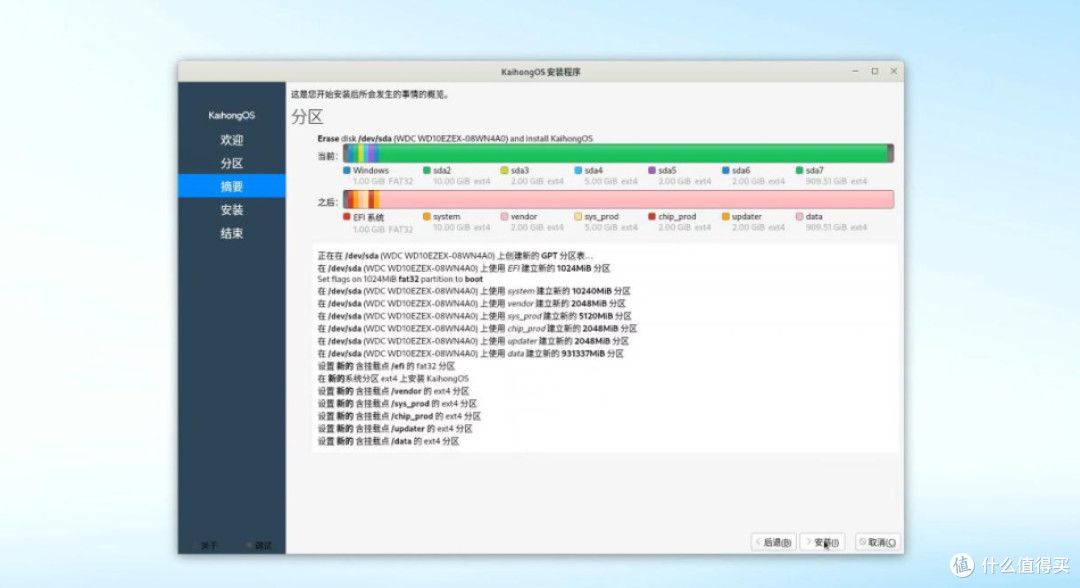The height and width of the screenshot is (588, 1080).
Task: Click the 后退(B) back button
Action: [773, 543]
